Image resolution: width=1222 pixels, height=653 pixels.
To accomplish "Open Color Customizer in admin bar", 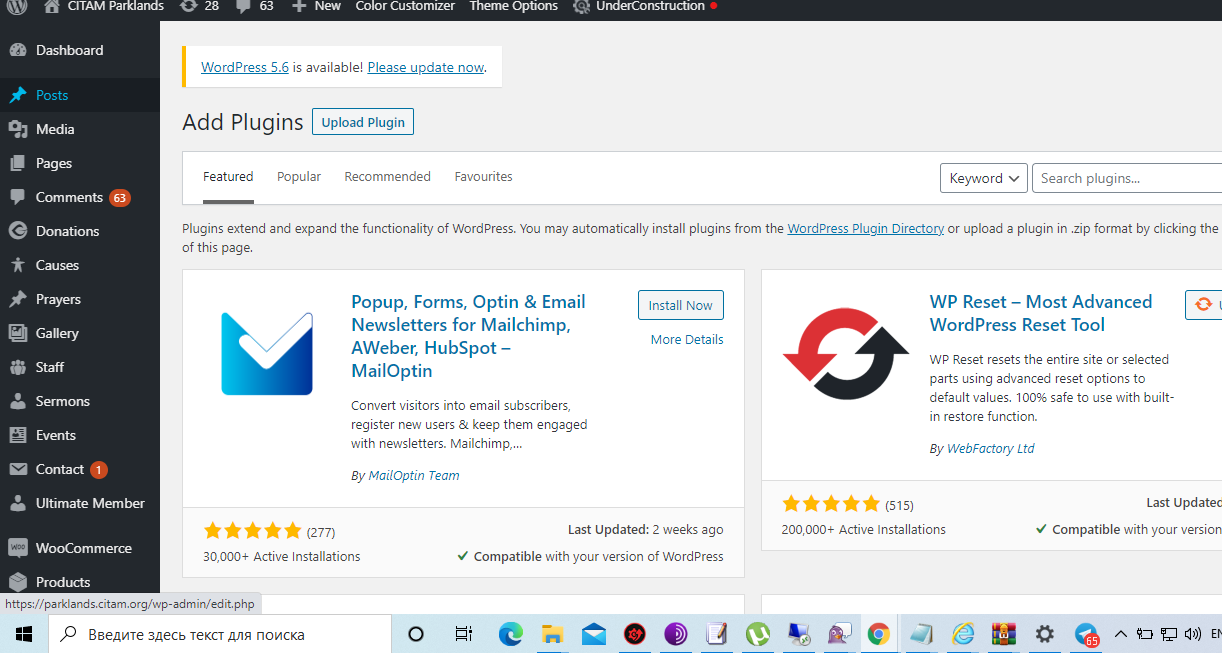I will click(x=405, y=6).
